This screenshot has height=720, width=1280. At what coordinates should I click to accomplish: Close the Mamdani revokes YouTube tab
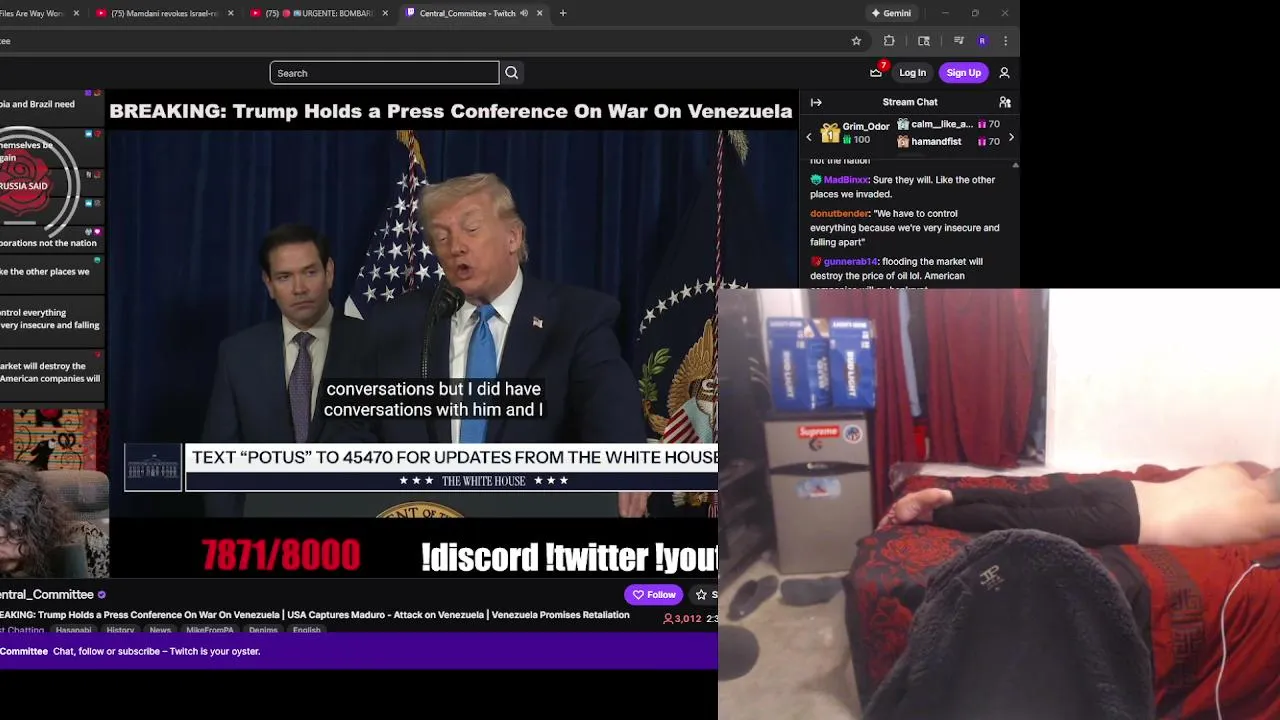pos(231,13)
